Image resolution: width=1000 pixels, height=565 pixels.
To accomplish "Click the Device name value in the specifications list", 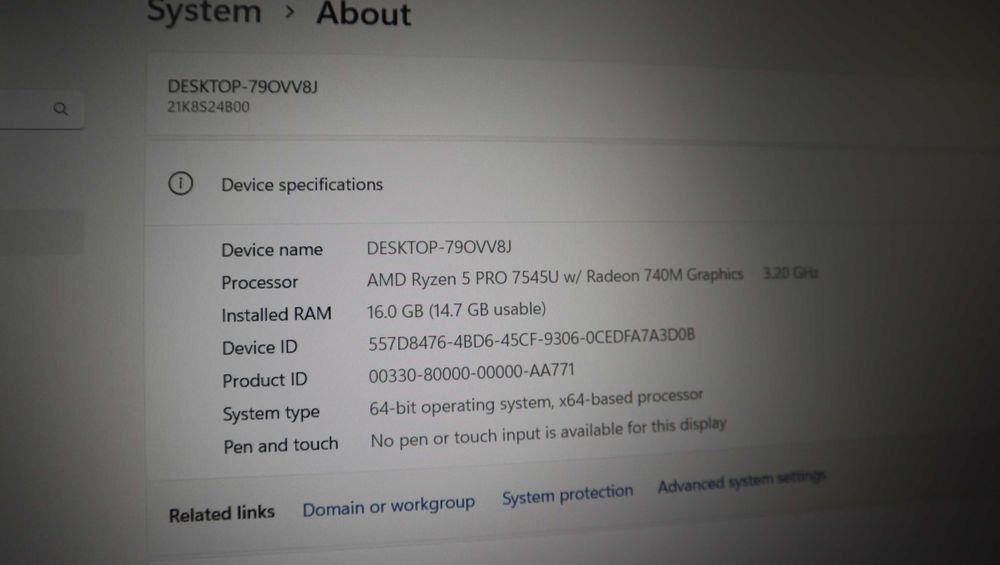I will pyautogui.click(x=439, y=247).
